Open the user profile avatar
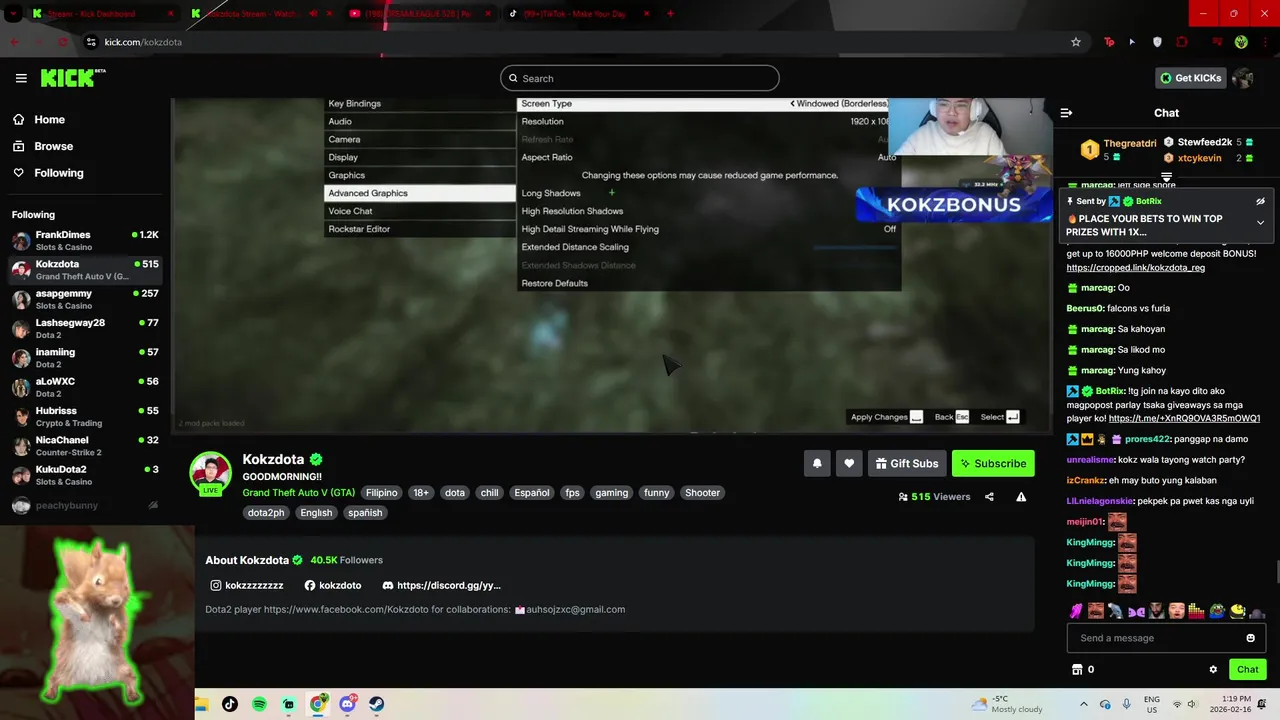The height and width of the screenshot is (720, 1280). pyautogui.click(x=1242, y=78)
